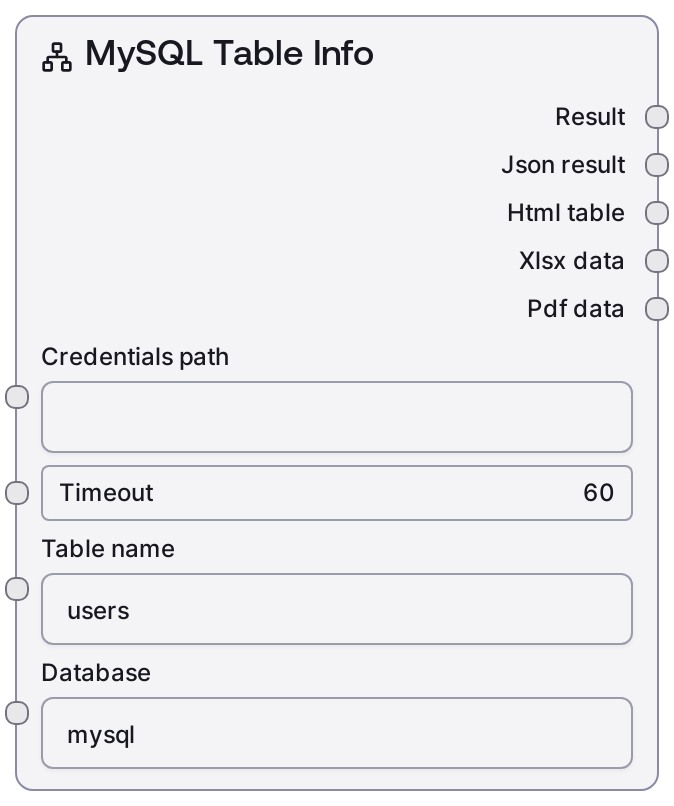Click the Json result output connector
Image resolution: width=674 pixels, height=806 pixels.
(656, 165)
